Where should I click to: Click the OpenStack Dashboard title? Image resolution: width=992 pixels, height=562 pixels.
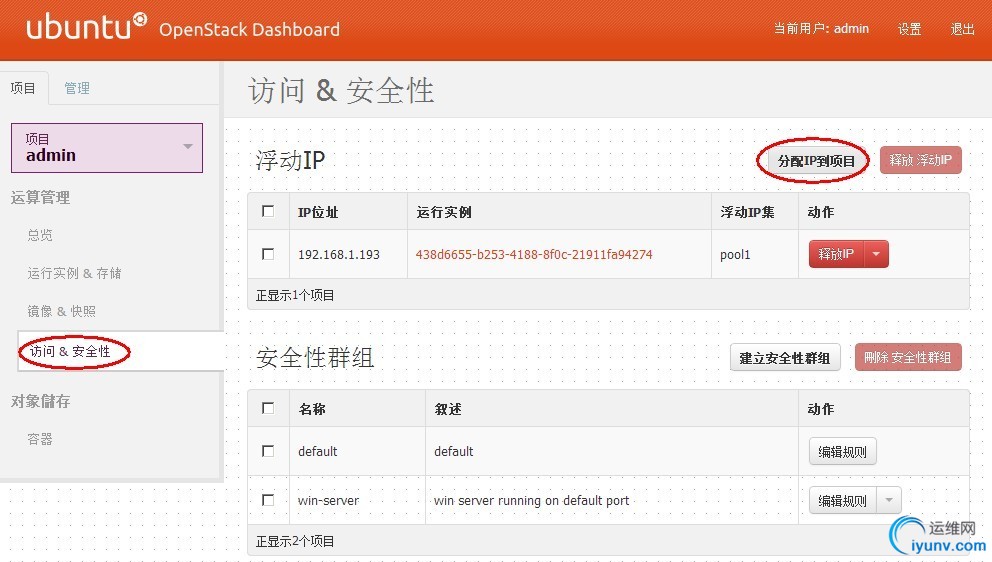click(x=249, y=30)
